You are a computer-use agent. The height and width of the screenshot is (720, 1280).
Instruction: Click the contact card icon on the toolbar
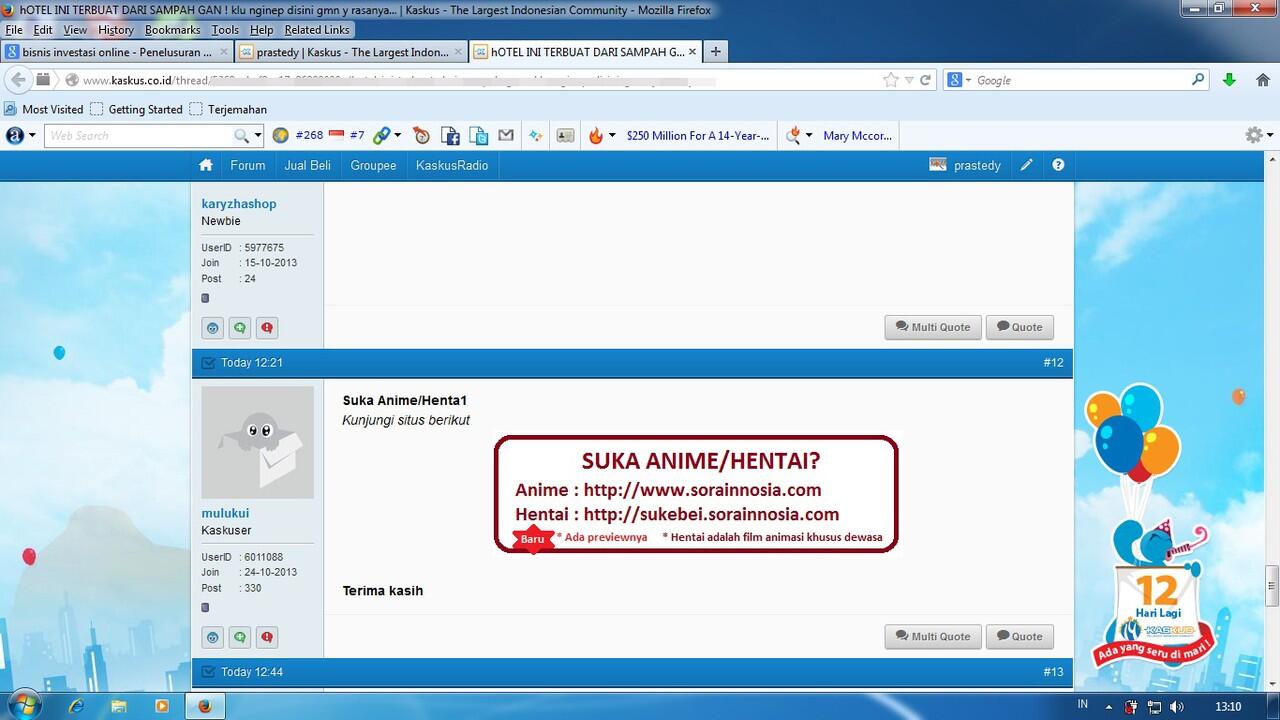[x=565, y=135]
